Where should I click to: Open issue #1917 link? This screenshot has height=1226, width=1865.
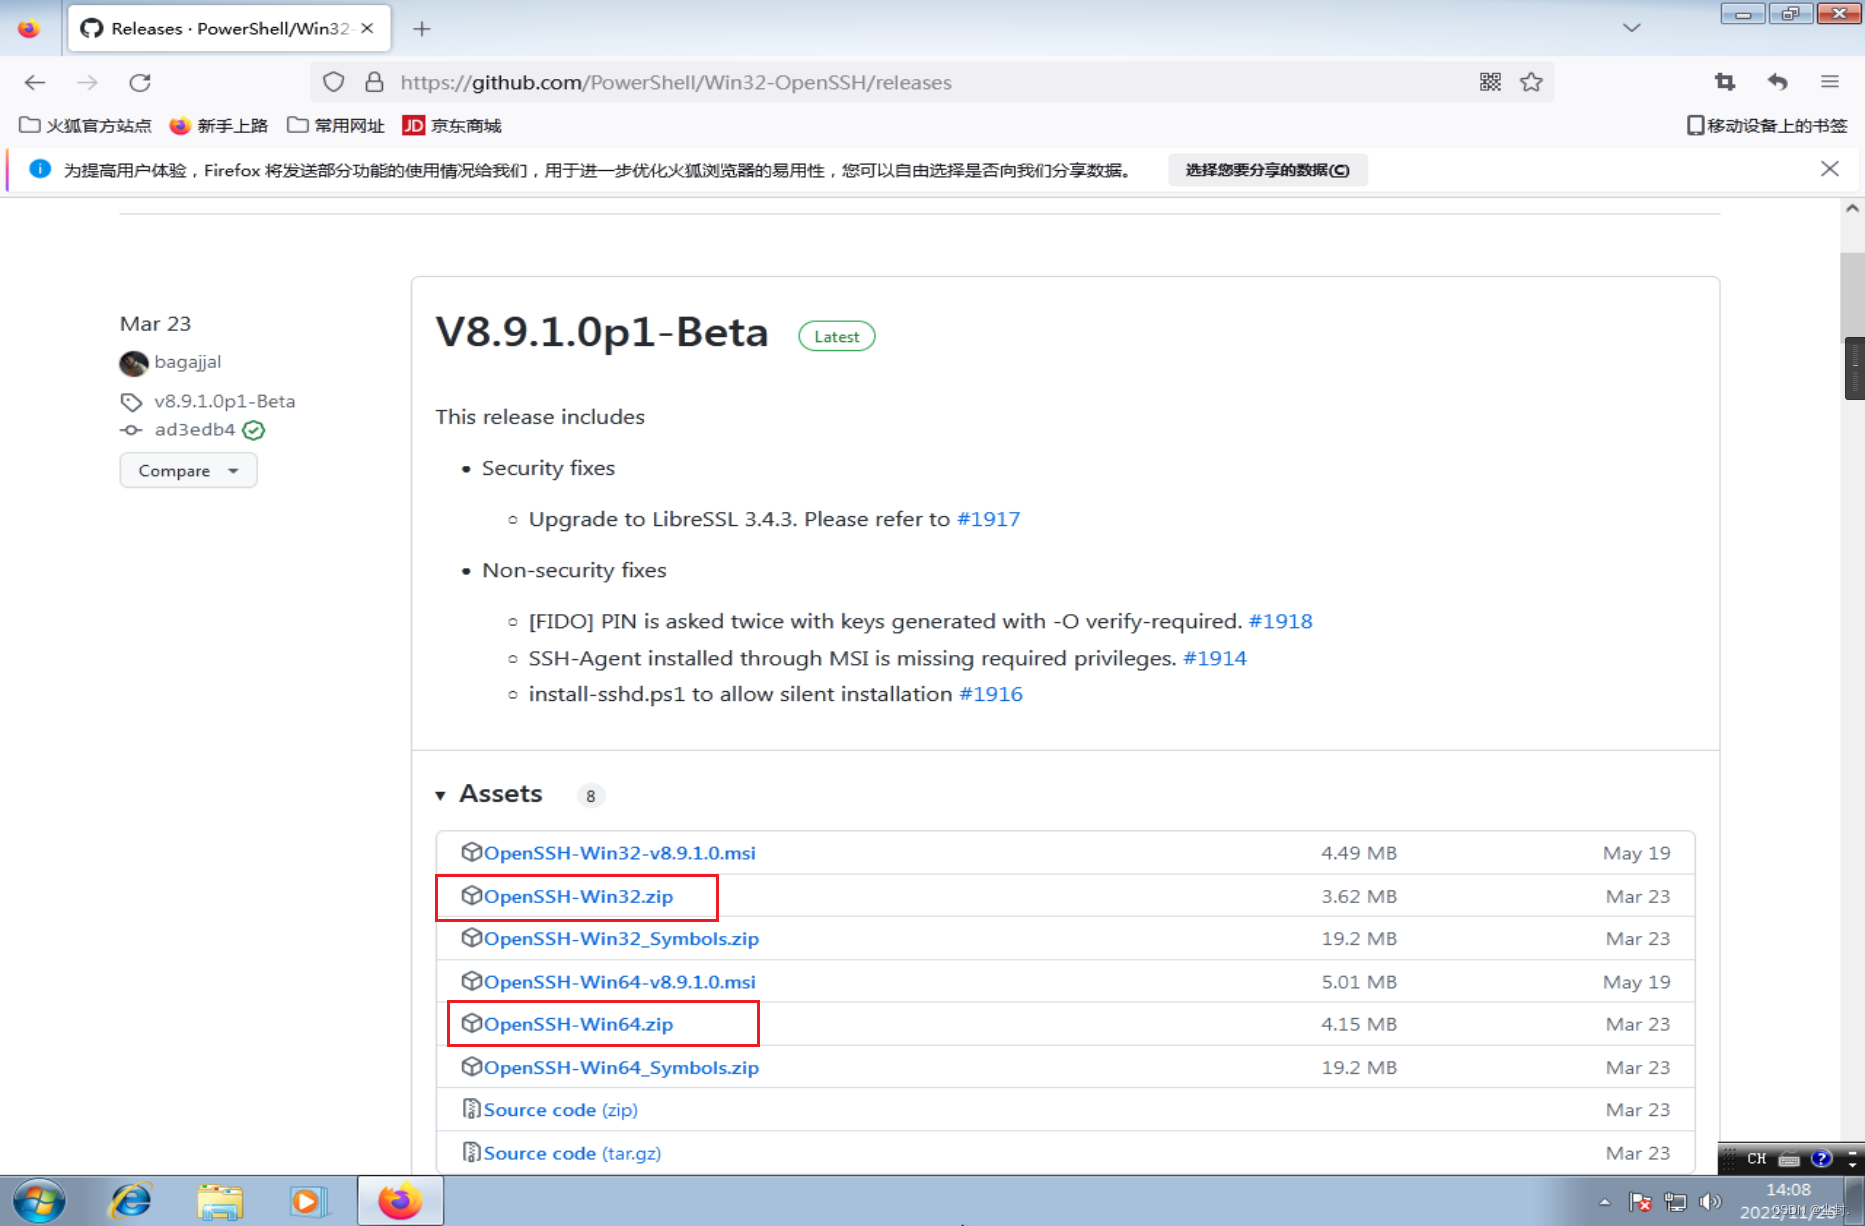point(988,519)
